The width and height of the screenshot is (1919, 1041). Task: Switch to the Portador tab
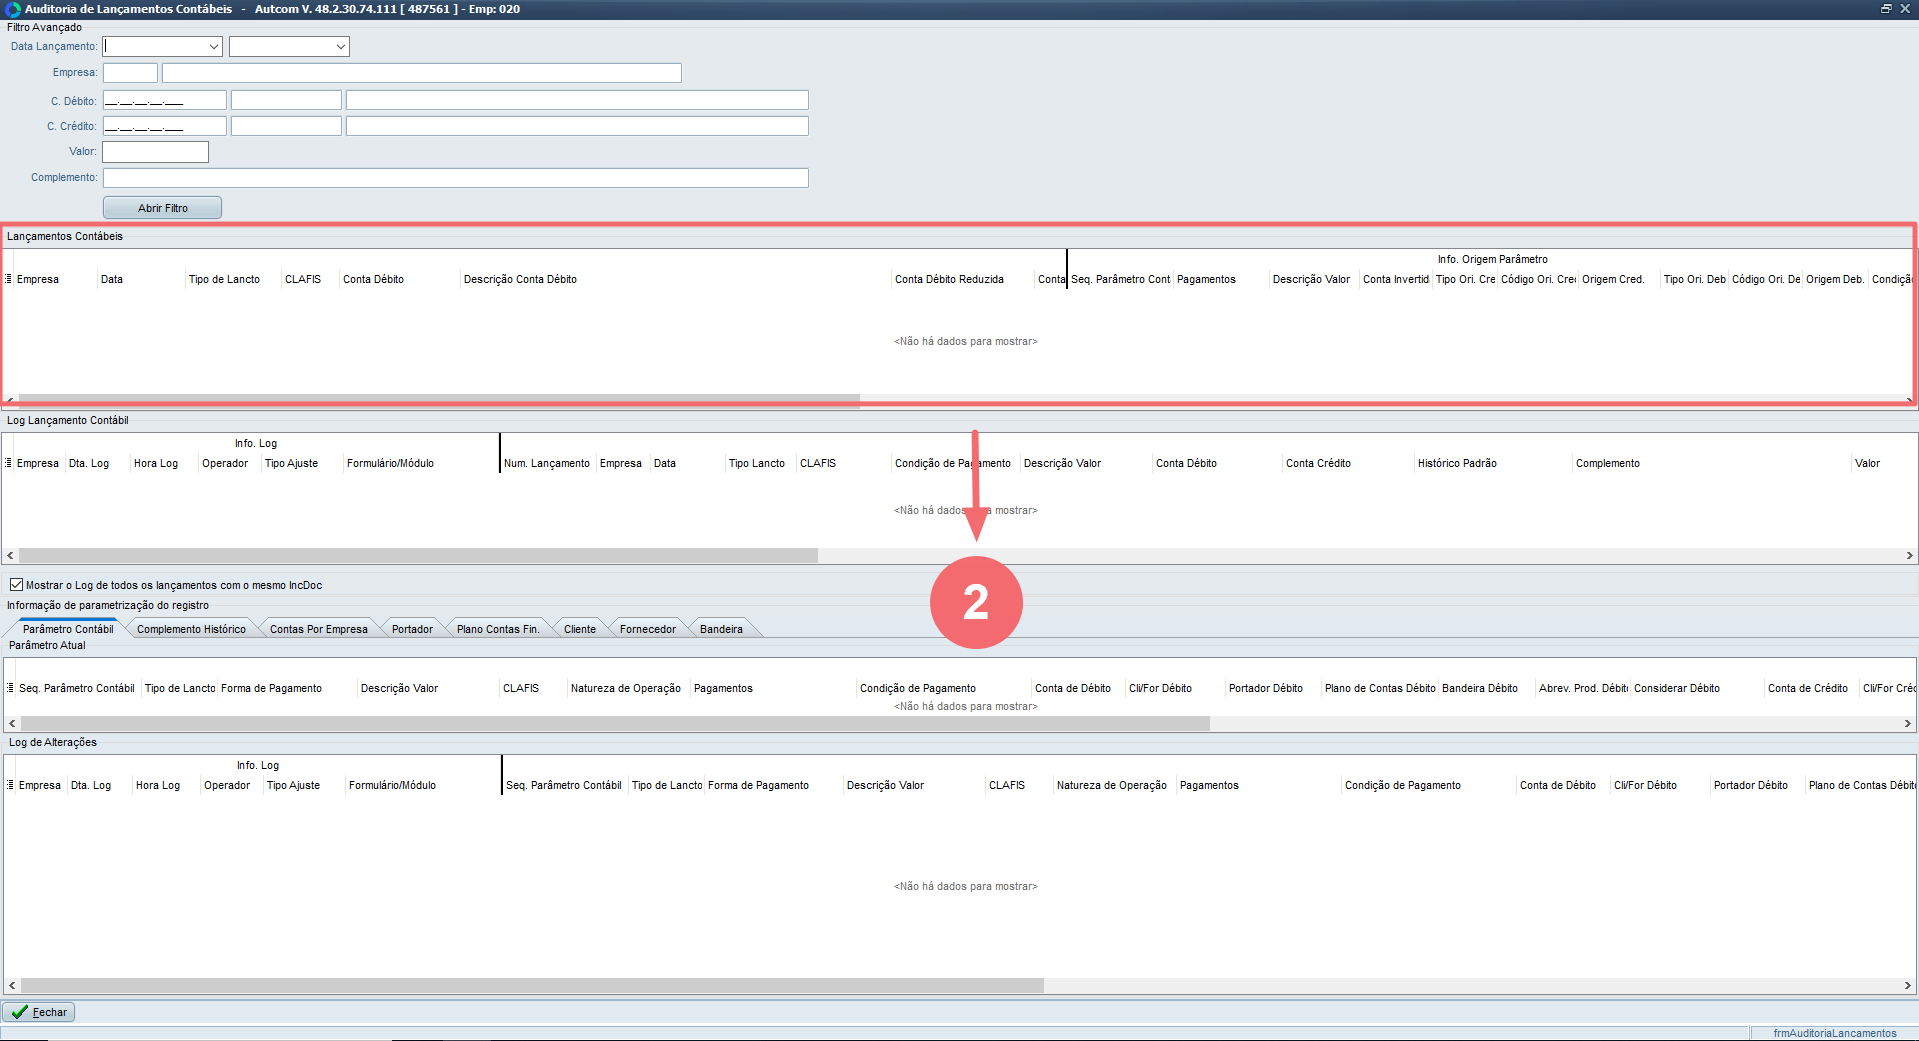click(412, 629)
